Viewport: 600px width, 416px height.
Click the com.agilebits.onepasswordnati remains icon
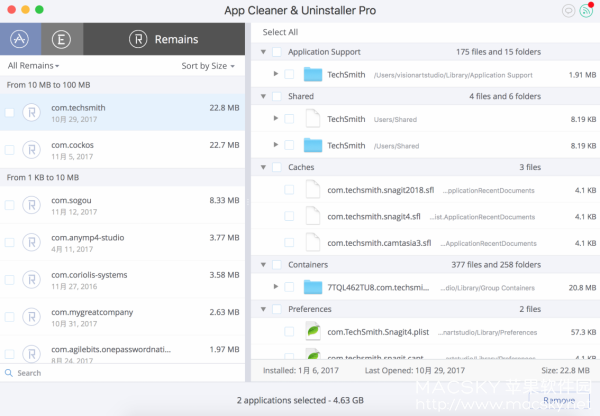(x=31, y=354)
